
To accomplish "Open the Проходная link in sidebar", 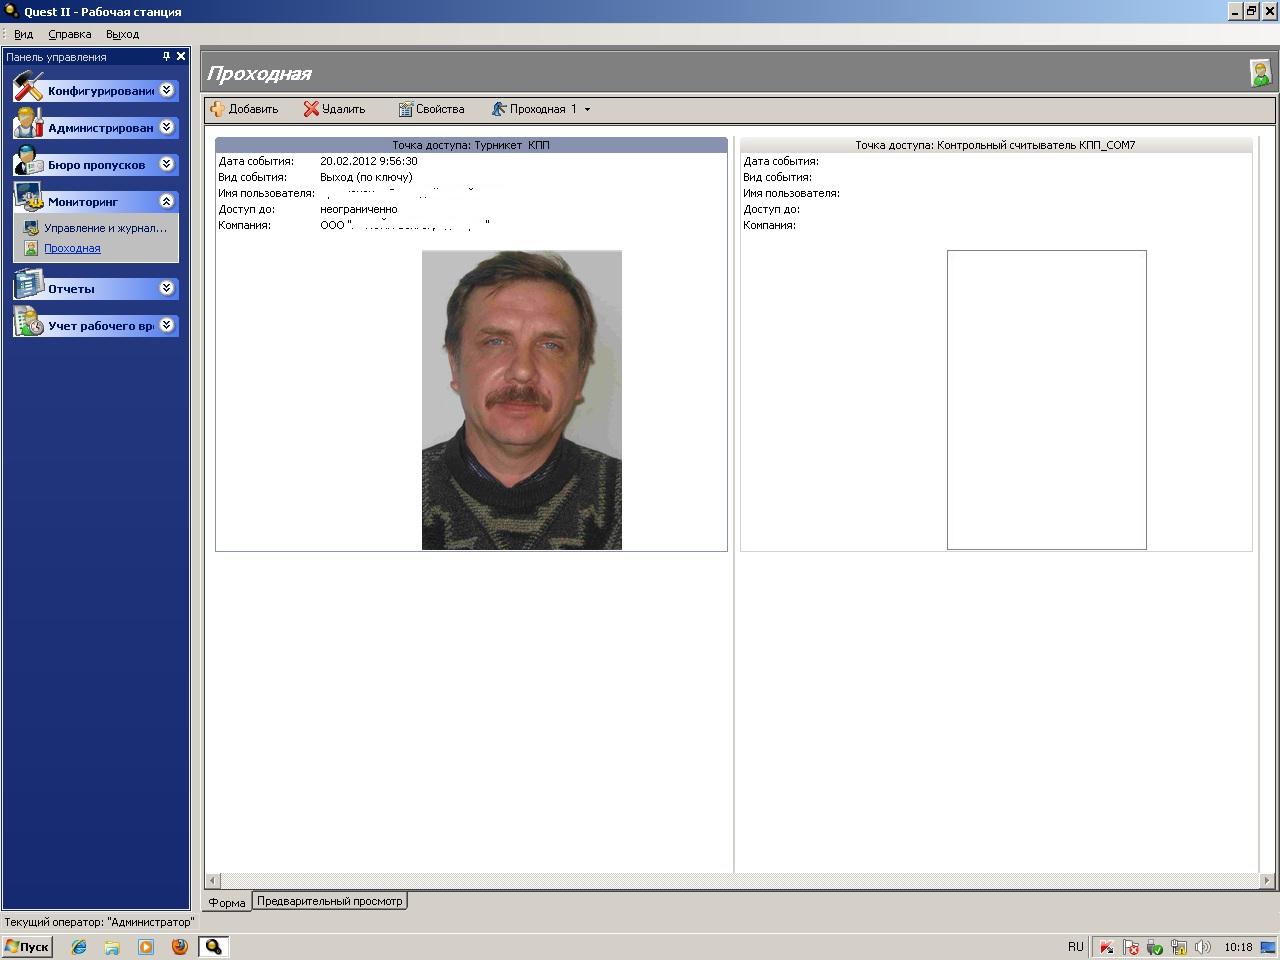I will click(72, 248).
